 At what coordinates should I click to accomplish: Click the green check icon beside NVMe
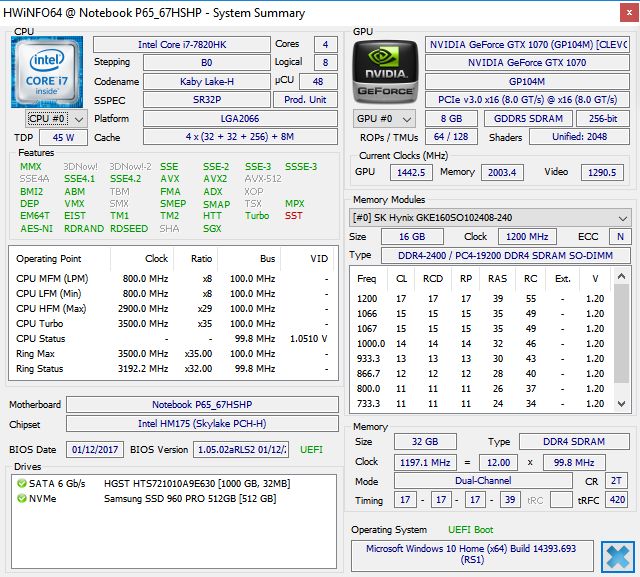point(22,498)
